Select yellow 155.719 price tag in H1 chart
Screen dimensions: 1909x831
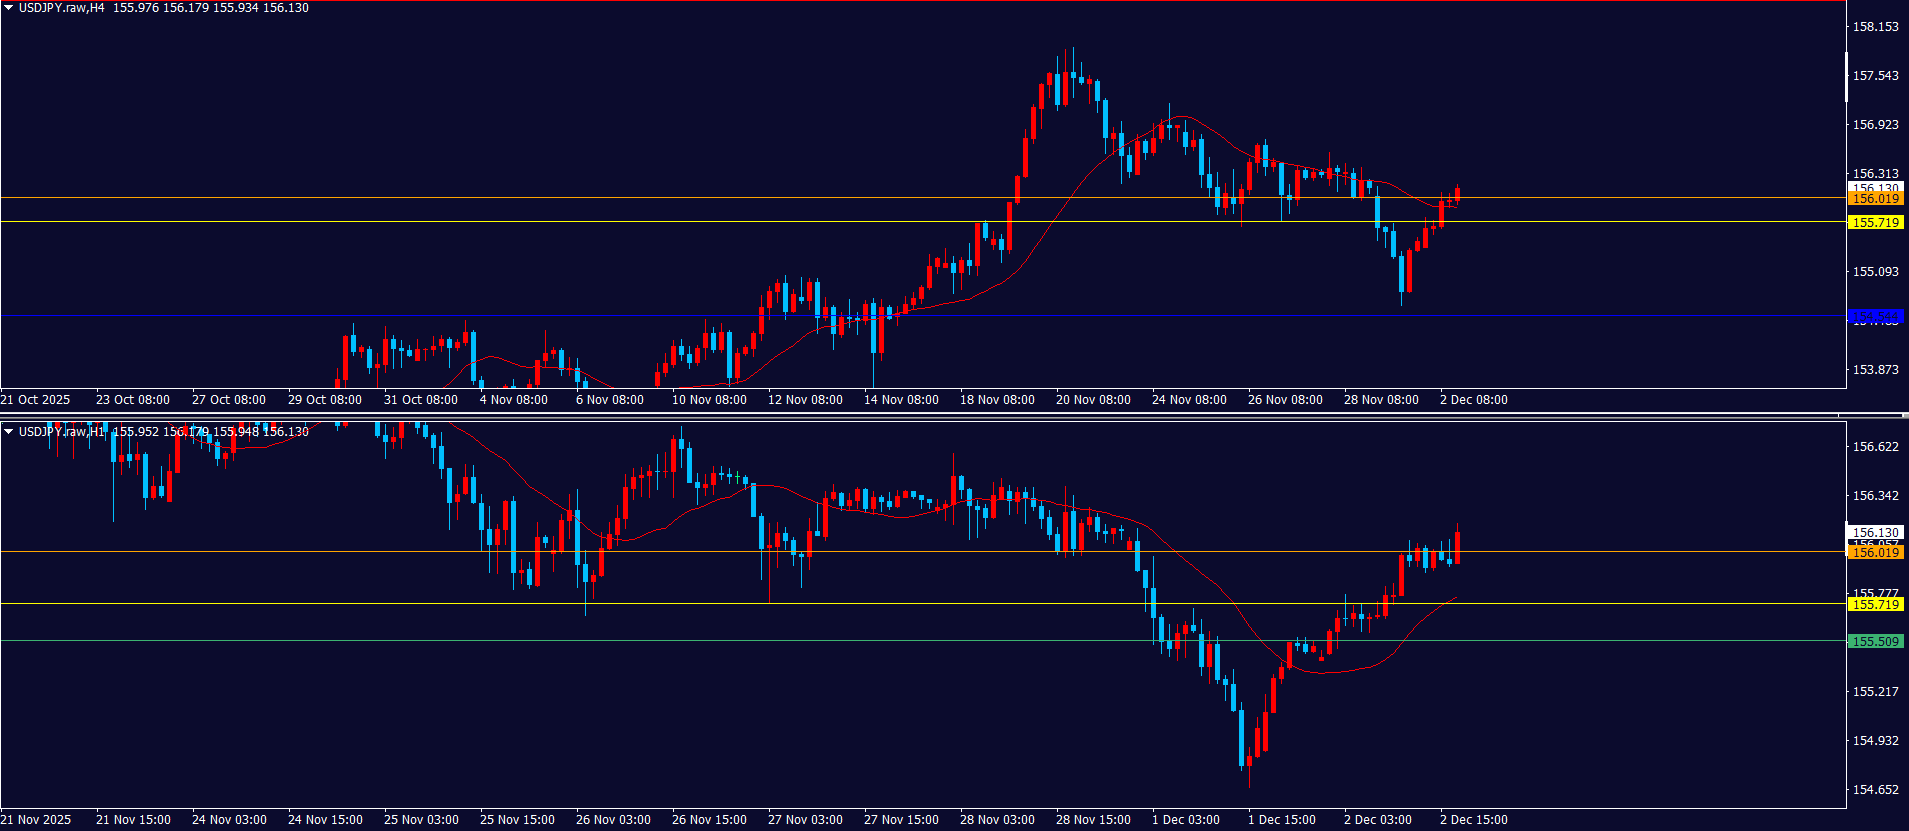pos(1875,605)
